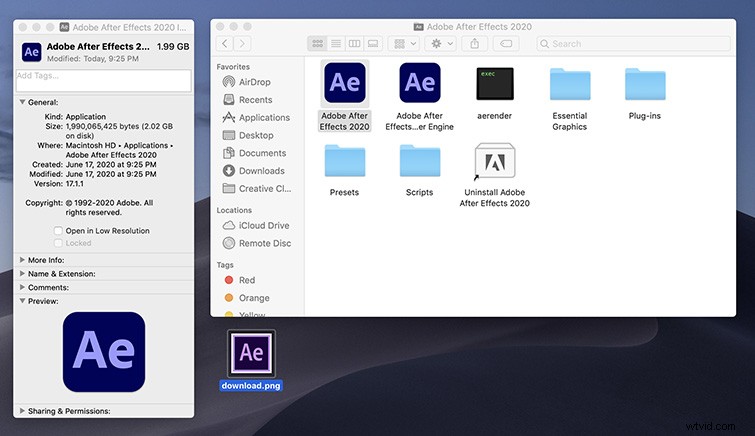Screen dimensions: 755x436
Task: Expand the More Info section
Action: coord(22,260)
